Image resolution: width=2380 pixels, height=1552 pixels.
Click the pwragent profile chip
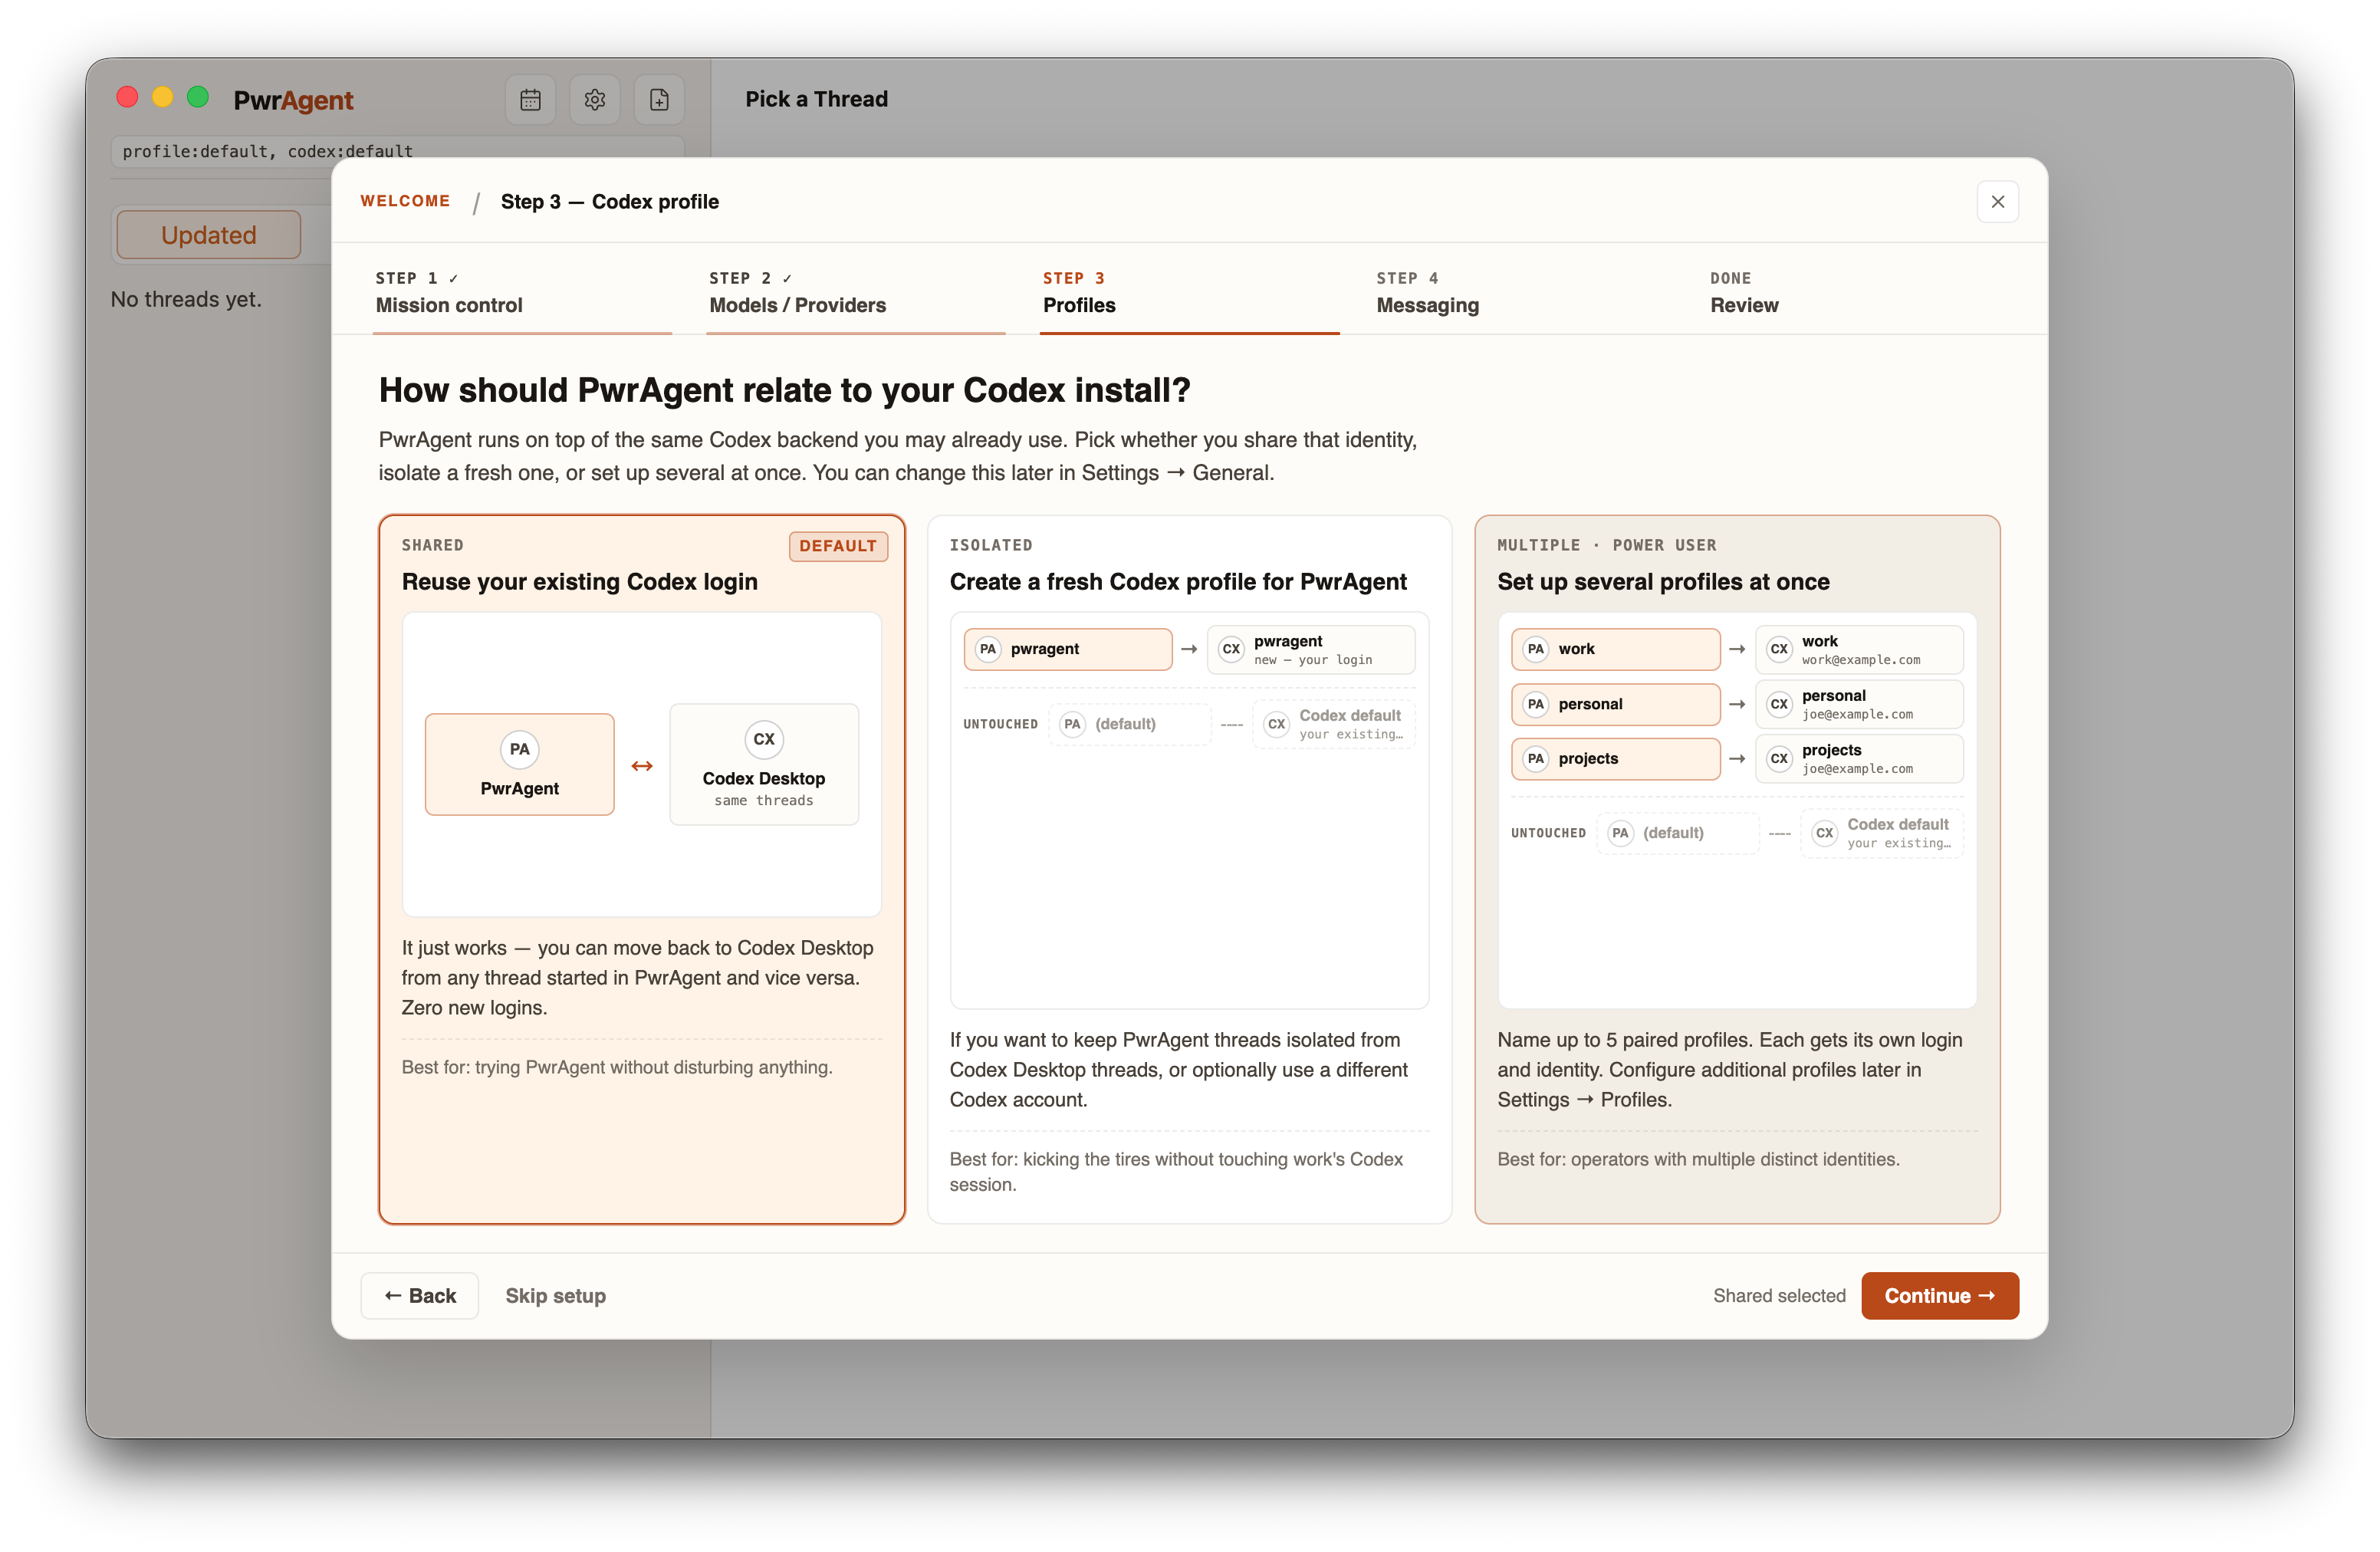[1068, 649]
